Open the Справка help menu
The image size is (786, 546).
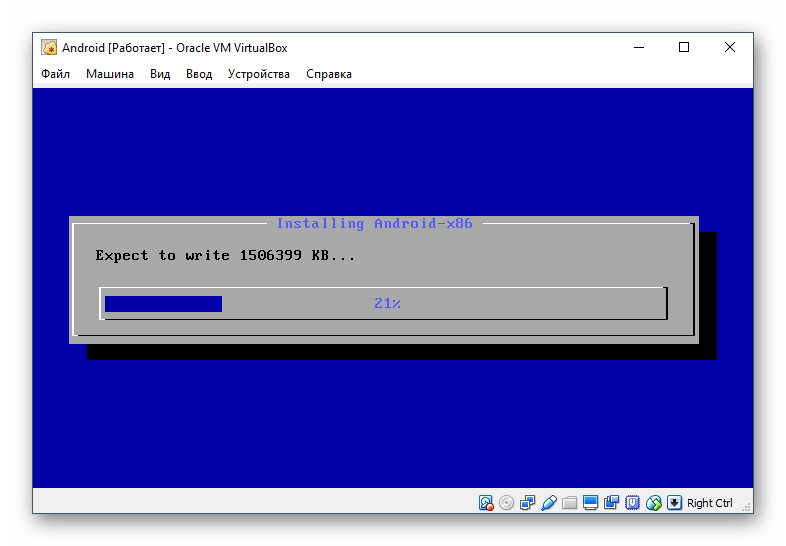(329, 74)
